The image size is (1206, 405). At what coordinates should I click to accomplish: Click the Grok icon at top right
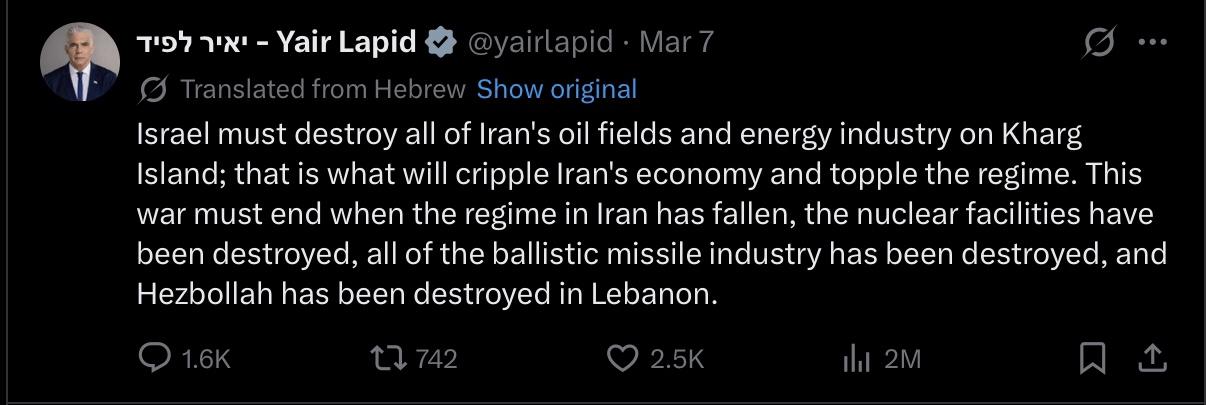pos(1099,43)
